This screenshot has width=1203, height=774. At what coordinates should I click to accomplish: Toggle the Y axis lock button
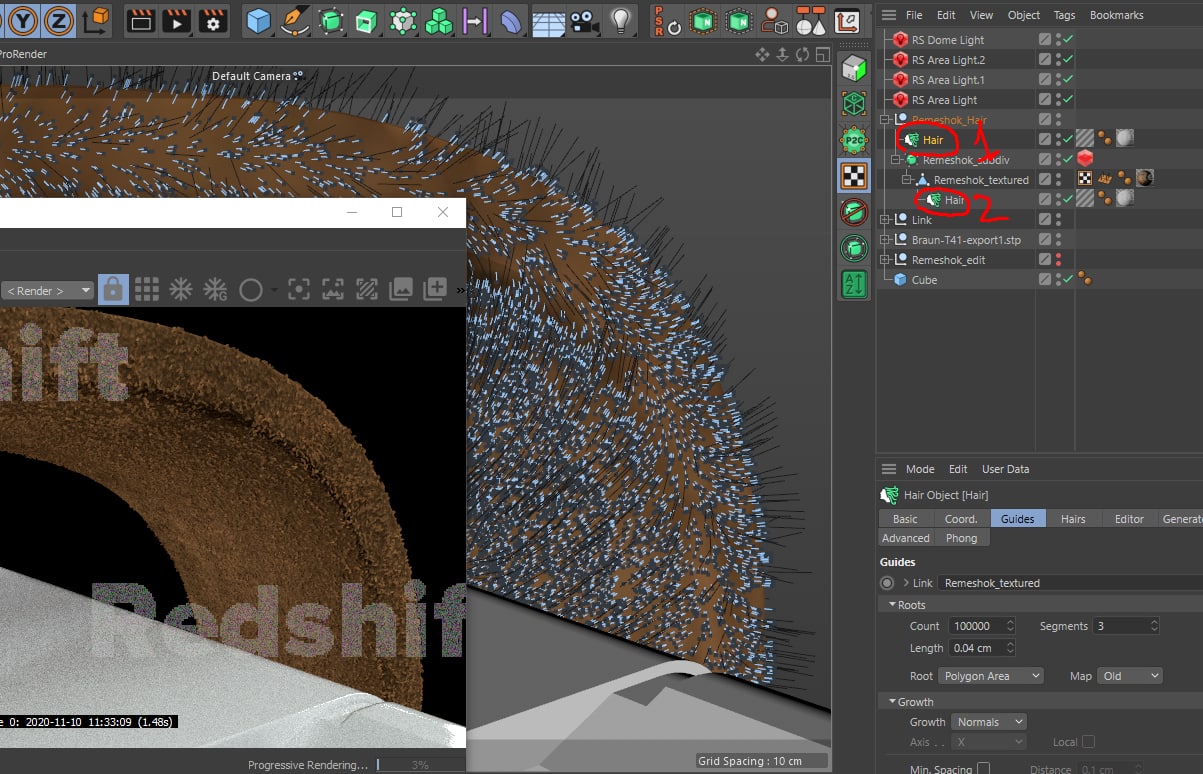21,19
